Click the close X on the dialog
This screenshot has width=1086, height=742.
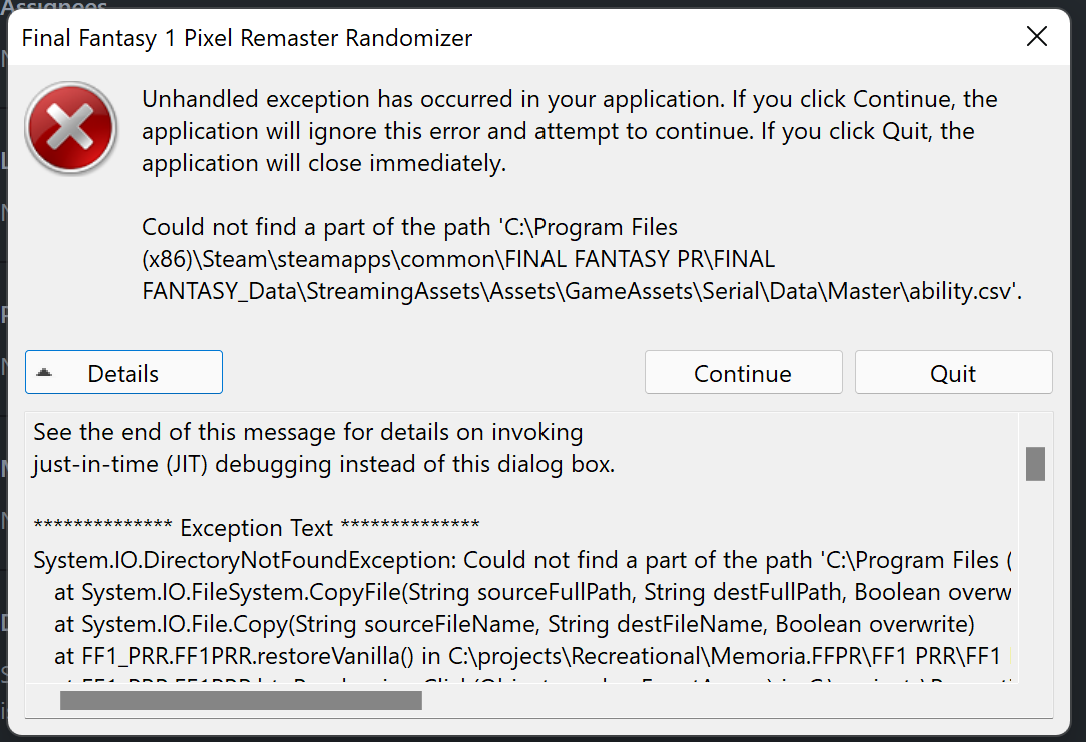(1037, 36)
